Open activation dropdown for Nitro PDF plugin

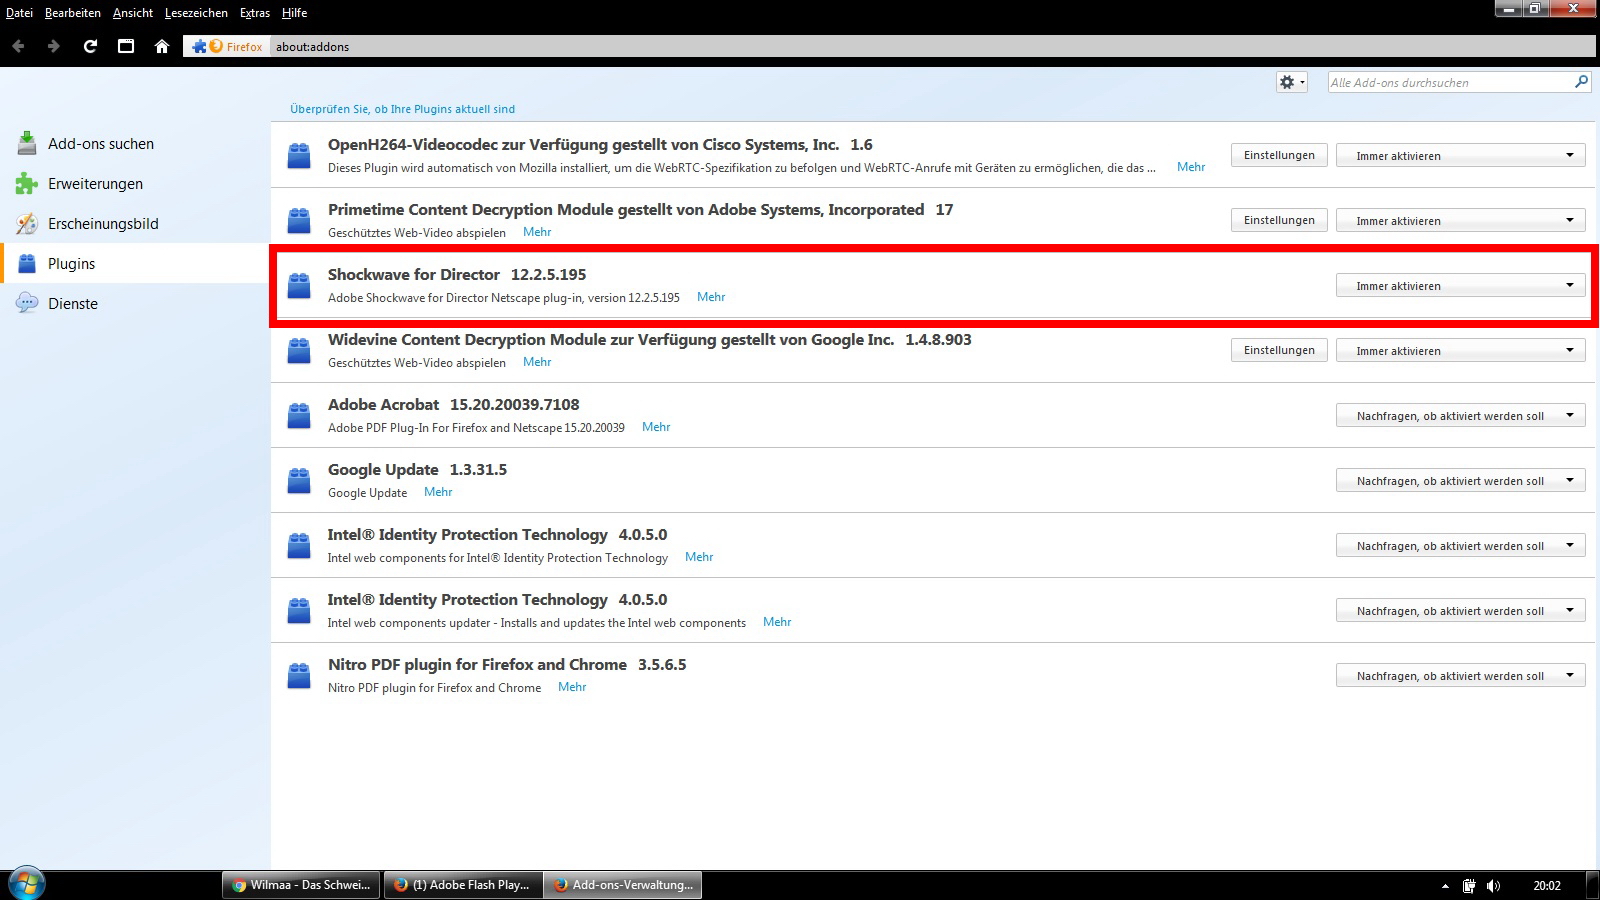click(1460, 675)
